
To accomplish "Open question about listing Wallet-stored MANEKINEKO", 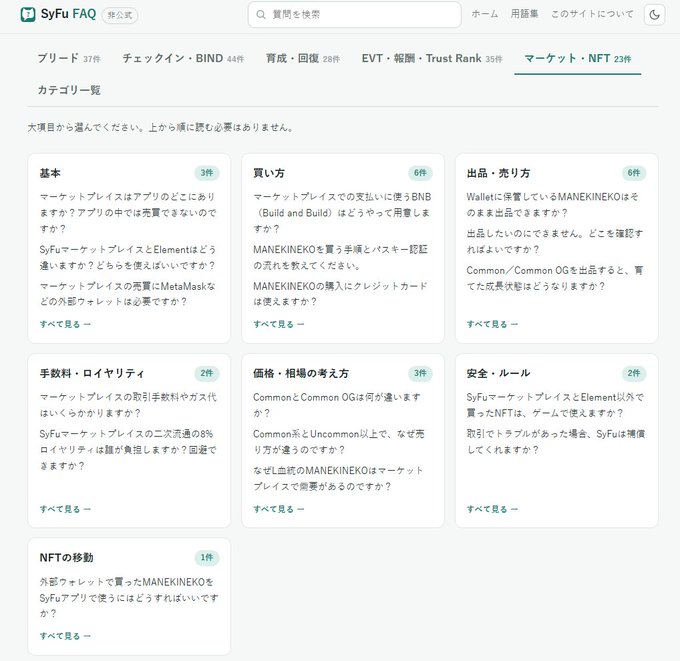I will 553,205.
